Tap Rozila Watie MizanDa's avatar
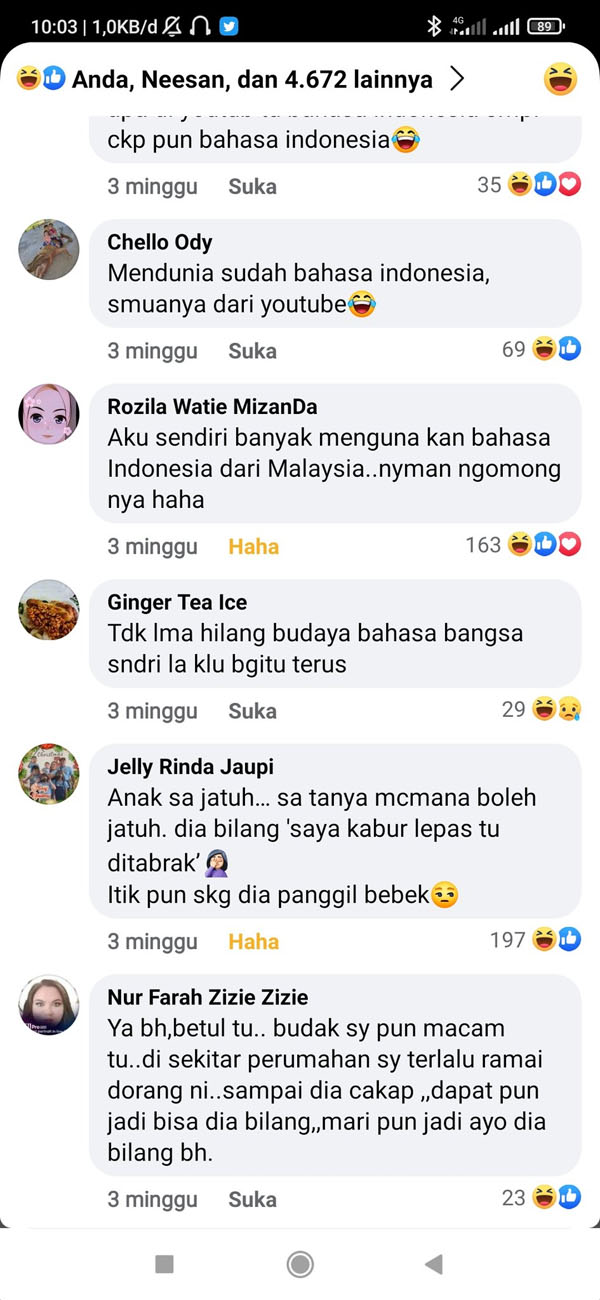Screen dimensions: 600x1300 click(x=49, y=414)
